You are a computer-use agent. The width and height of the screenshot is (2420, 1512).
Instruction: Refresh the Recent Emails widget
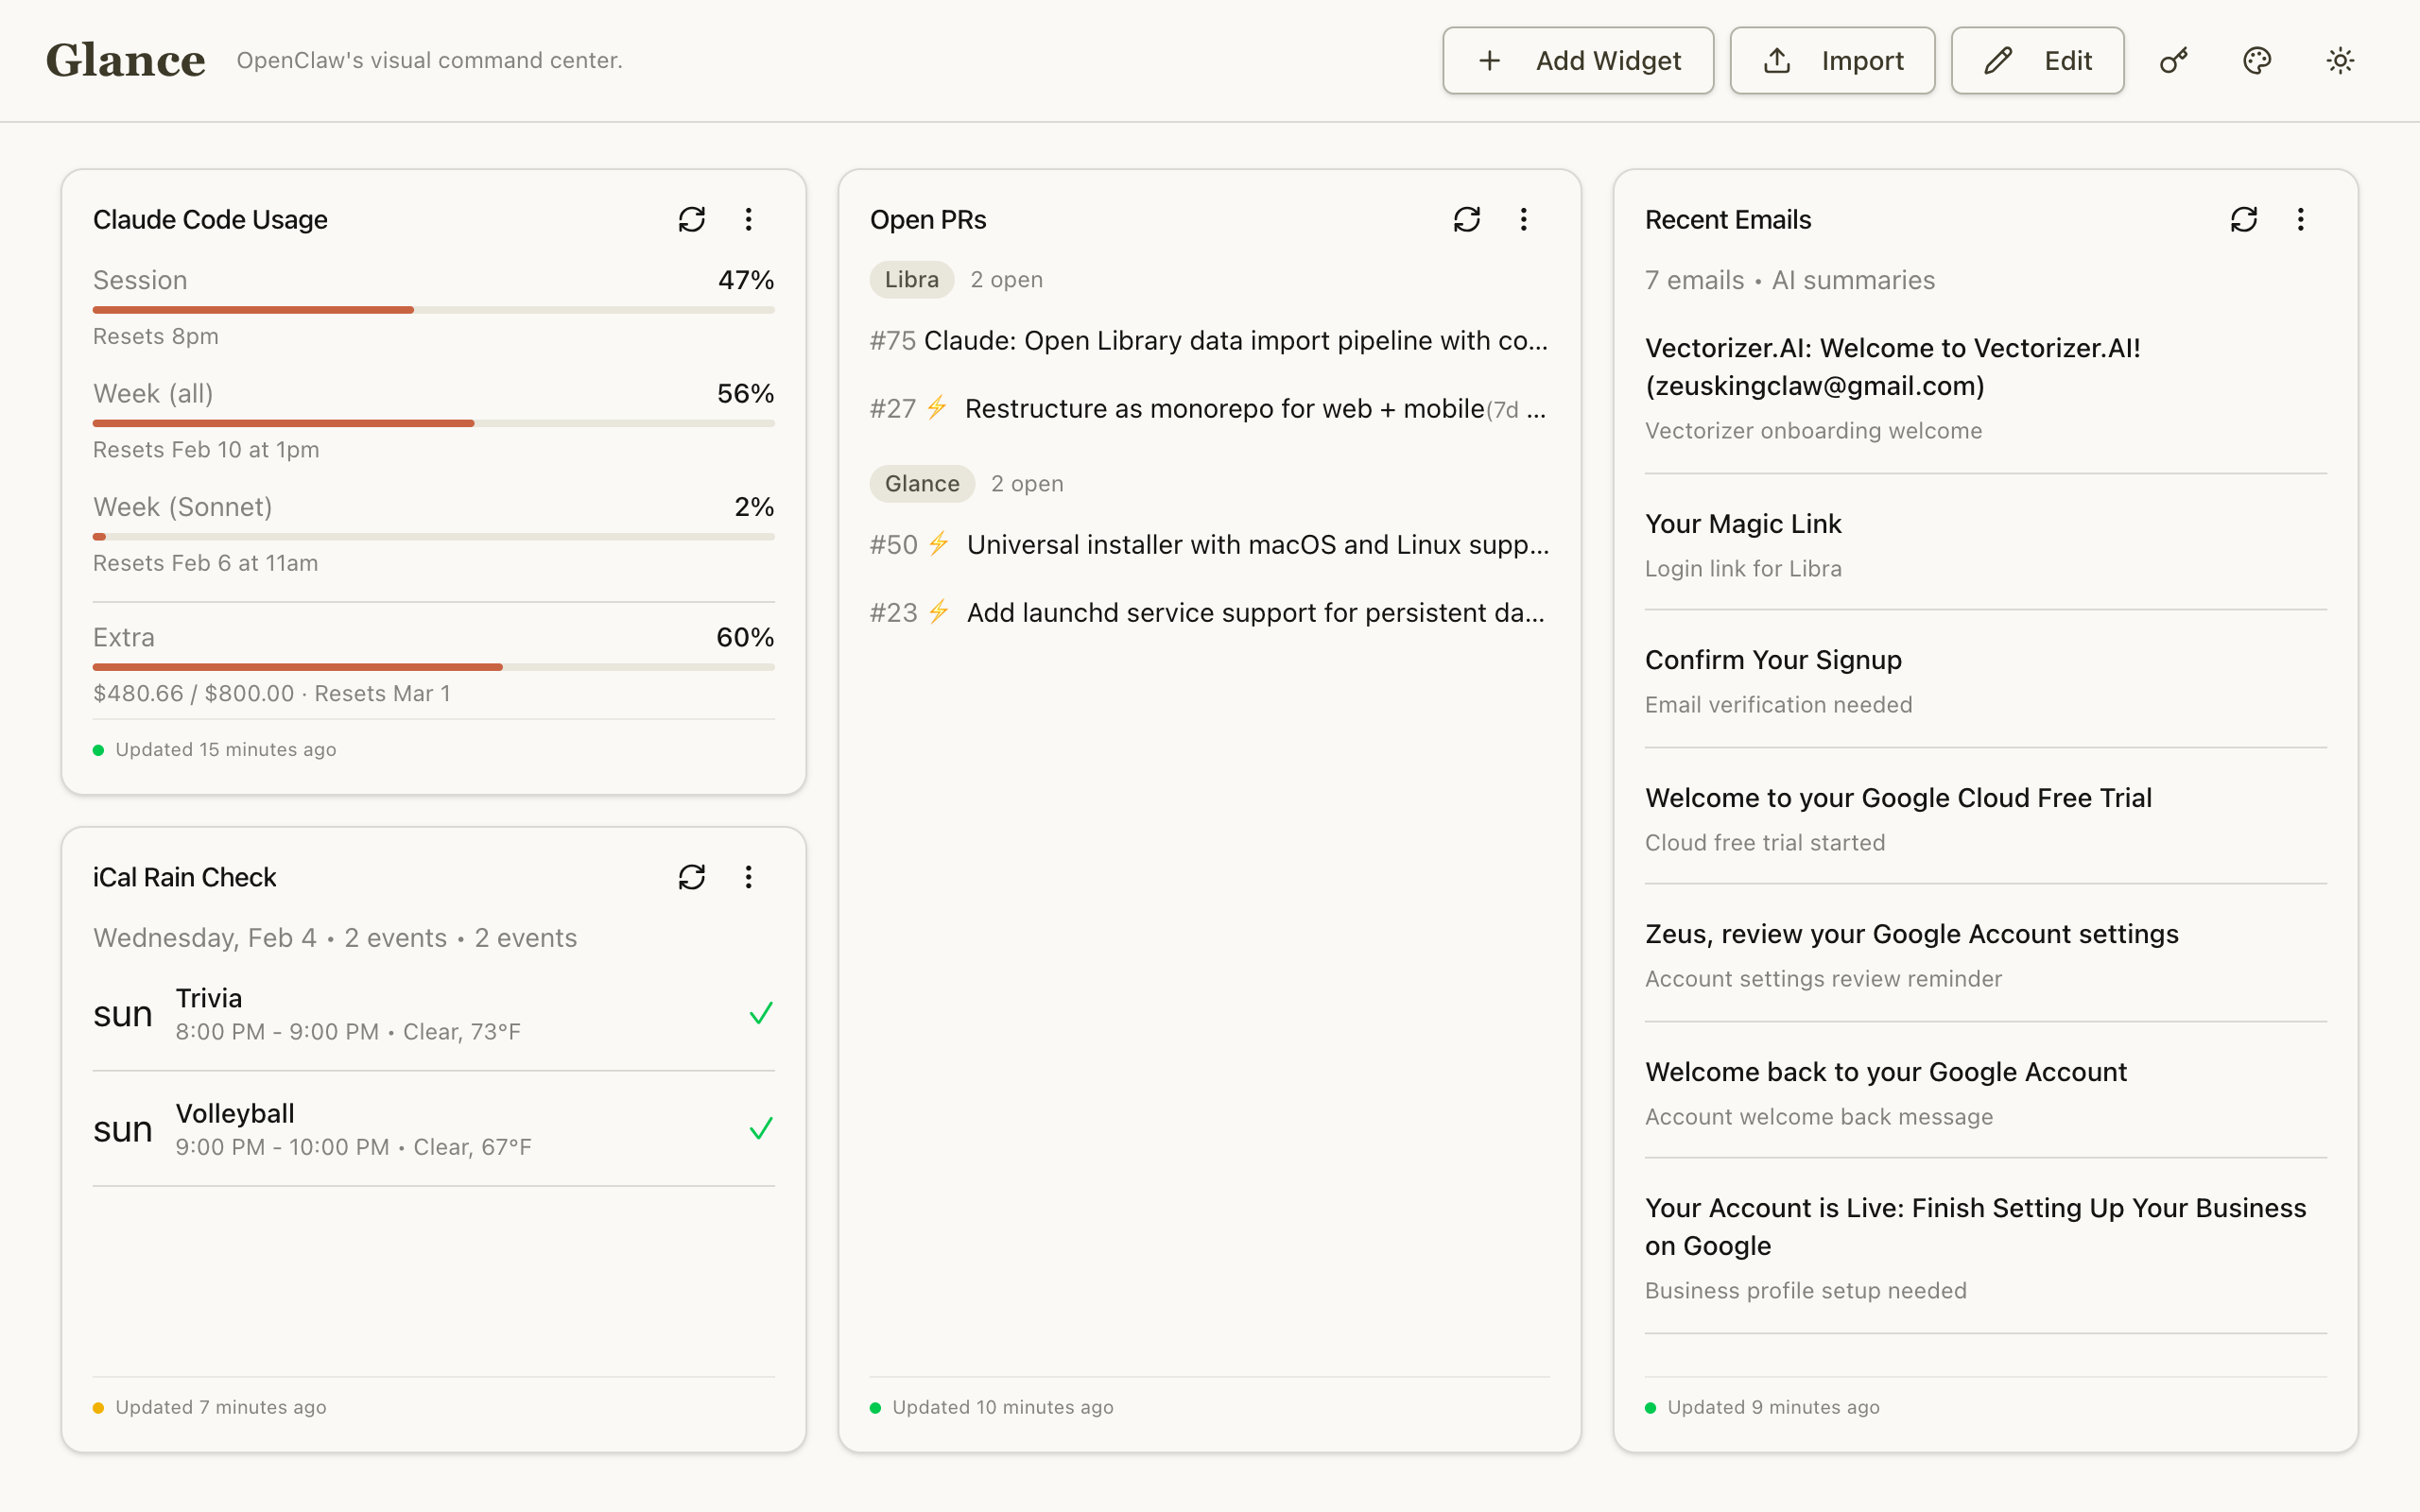click(2244, 218)
